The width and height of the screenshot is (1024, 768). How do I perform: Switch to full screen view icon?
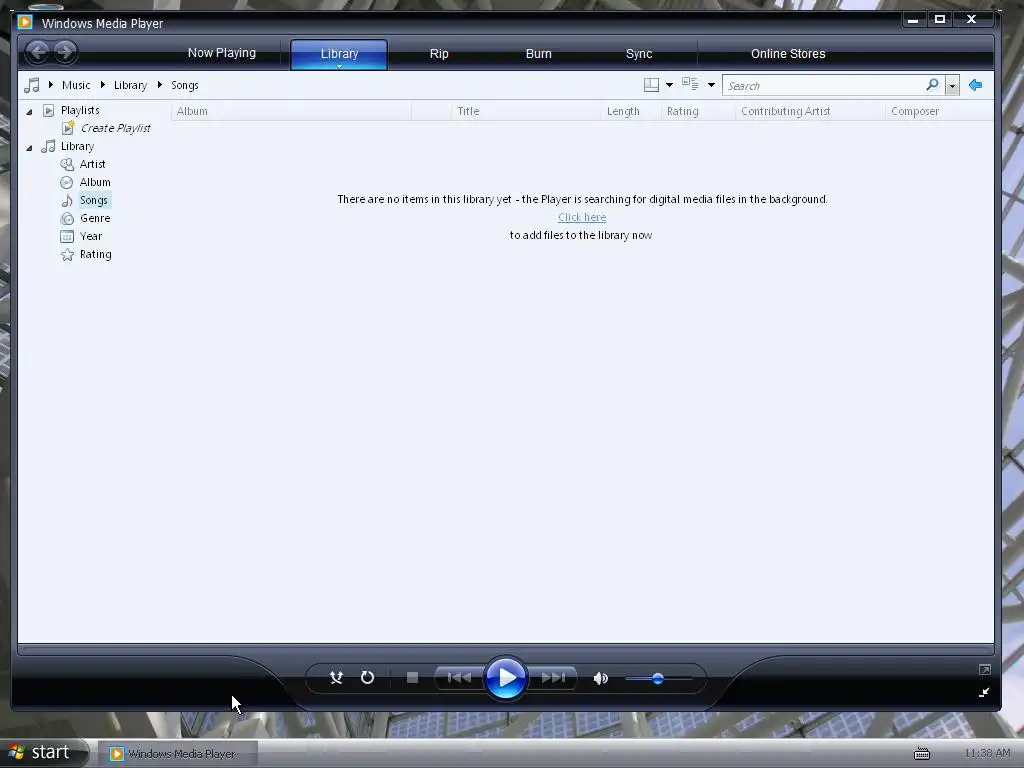(x=985, y=669)
